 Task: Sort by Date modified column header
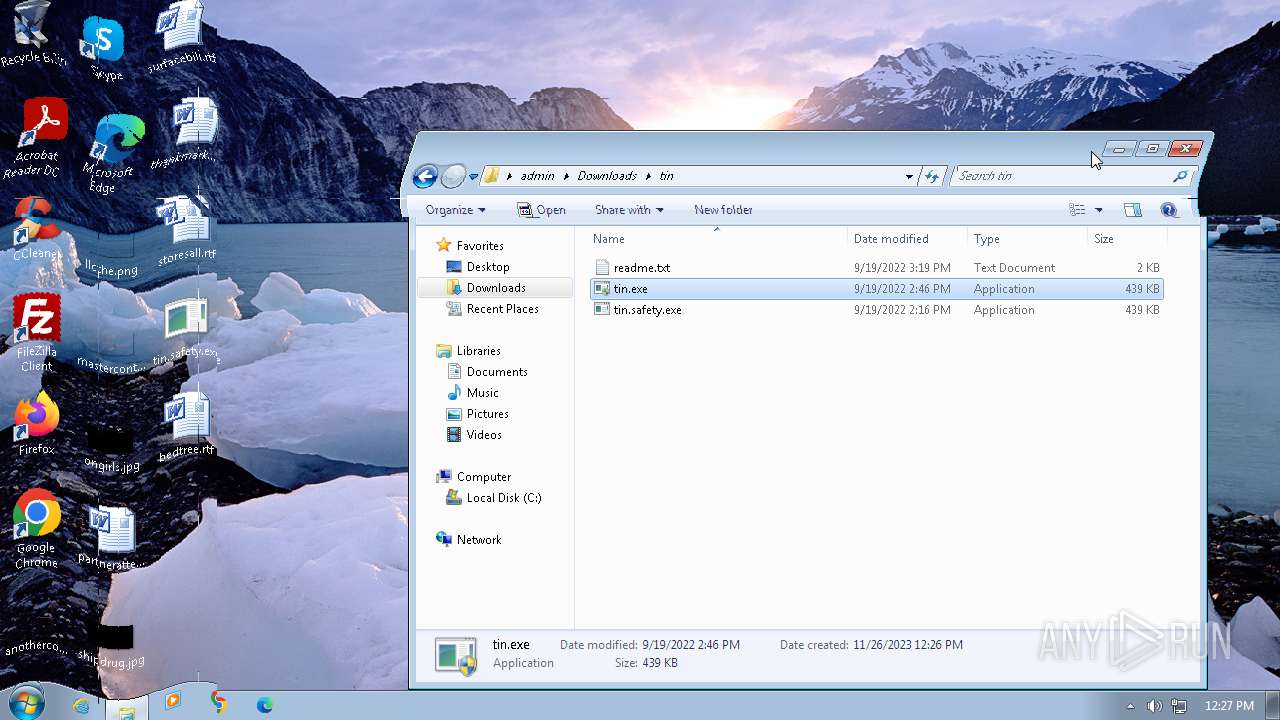click(907, 239)
